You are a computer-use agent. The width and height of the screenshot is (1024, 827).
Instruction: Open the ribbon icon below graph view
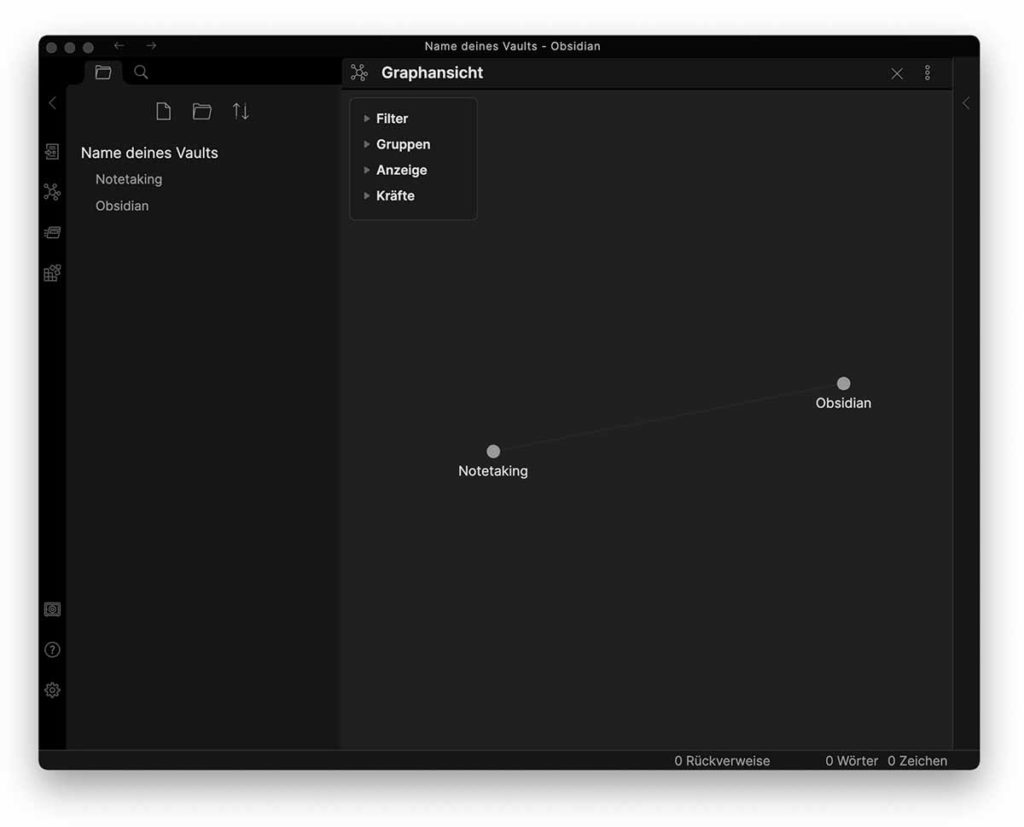52,233
